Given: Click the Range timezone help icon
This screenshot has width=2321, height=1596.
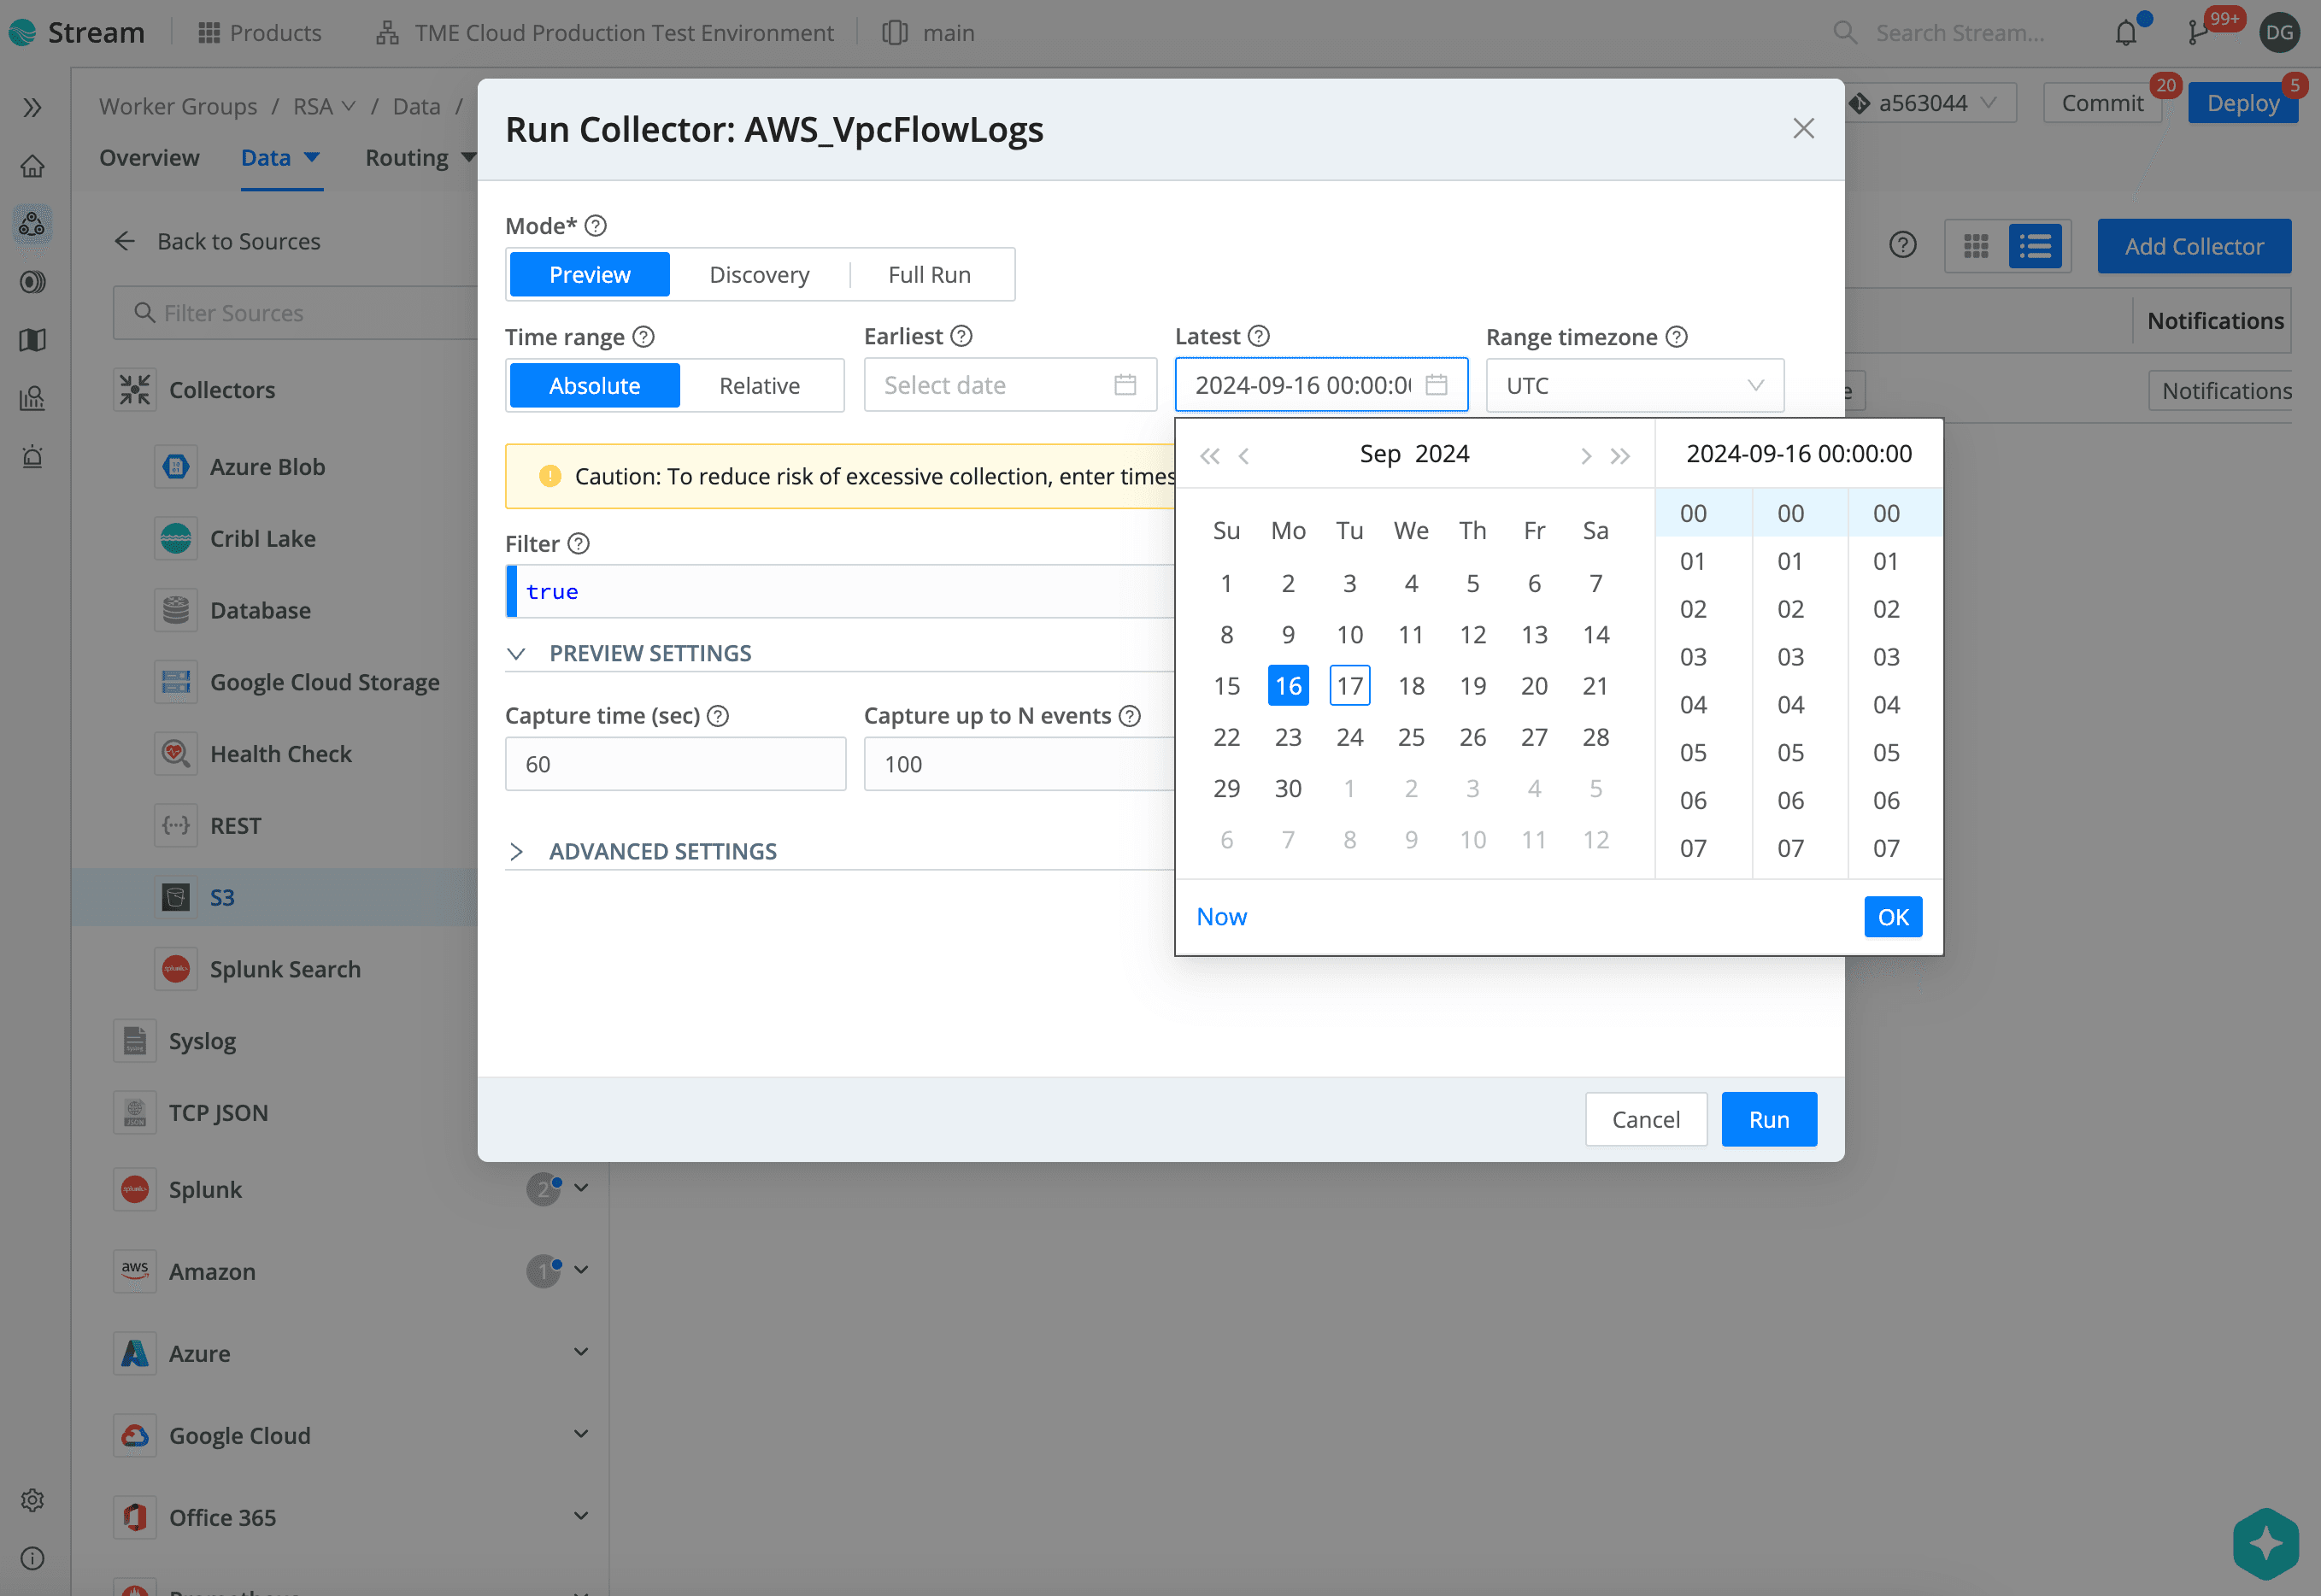Looking at the screenshot, I should pos(1677,337).
